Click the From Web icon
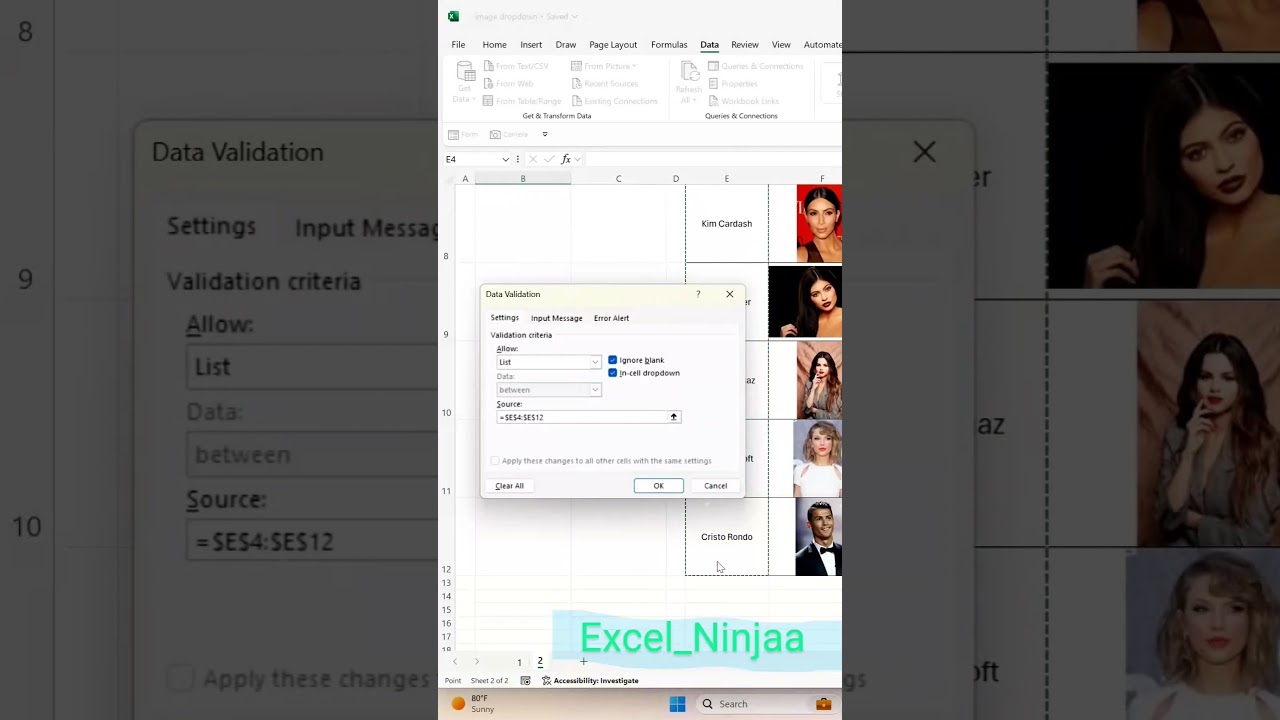This screenshot has height=720, width=1280. click(x=488, y=83)
